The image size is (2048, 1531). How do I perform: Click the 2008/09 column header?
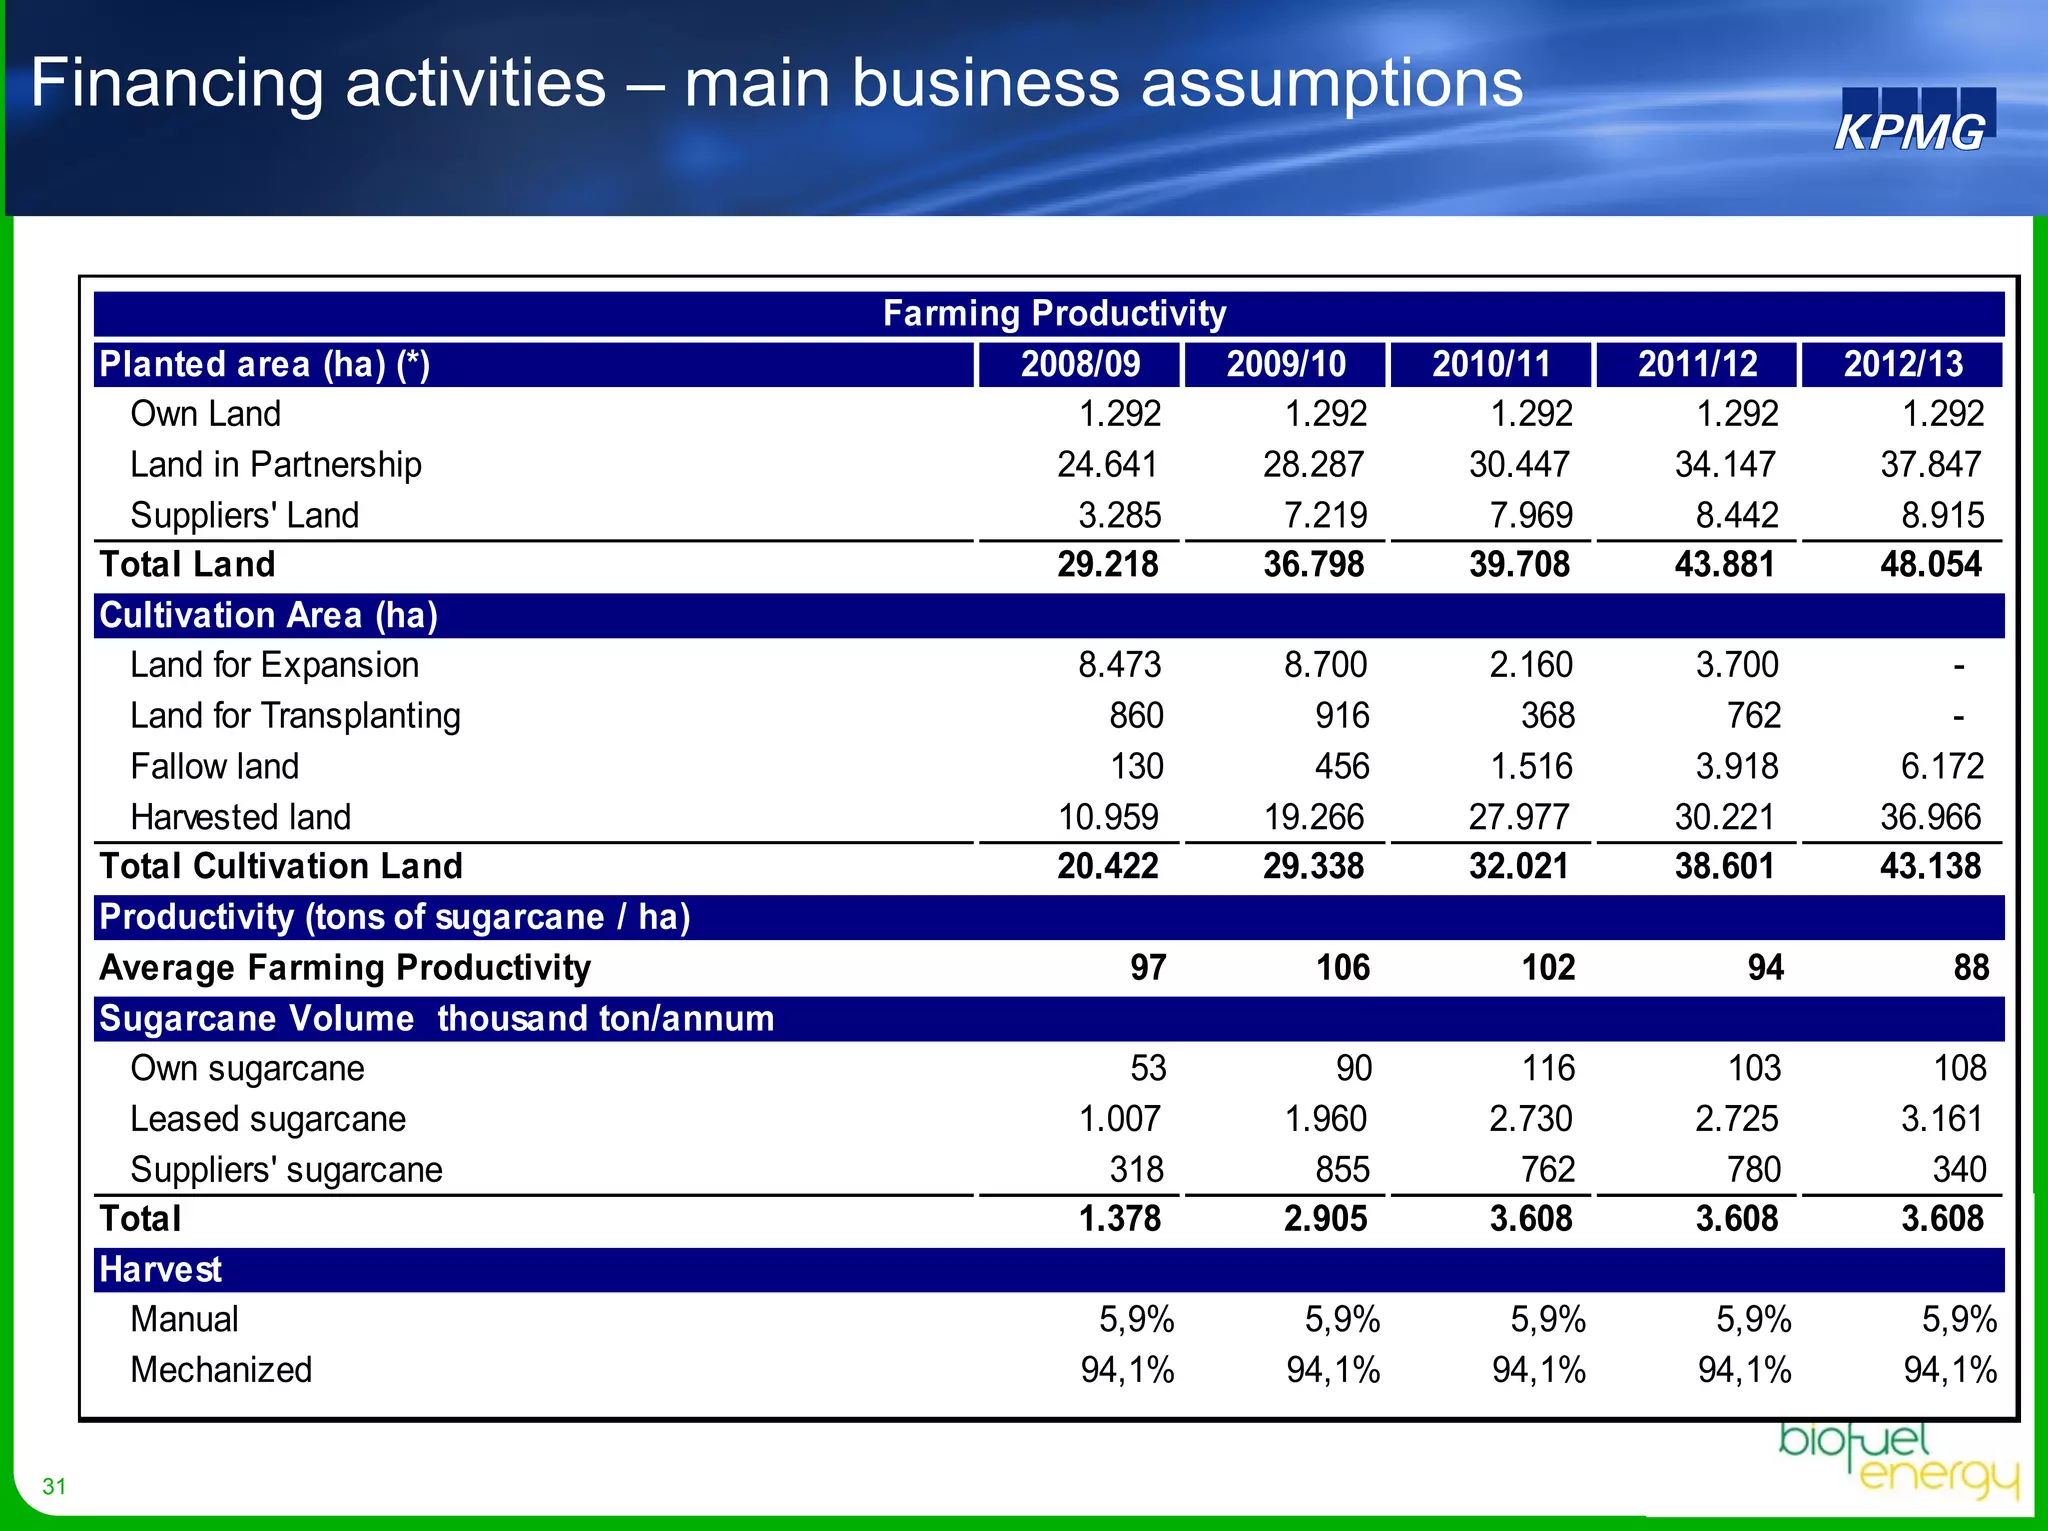1079,364
